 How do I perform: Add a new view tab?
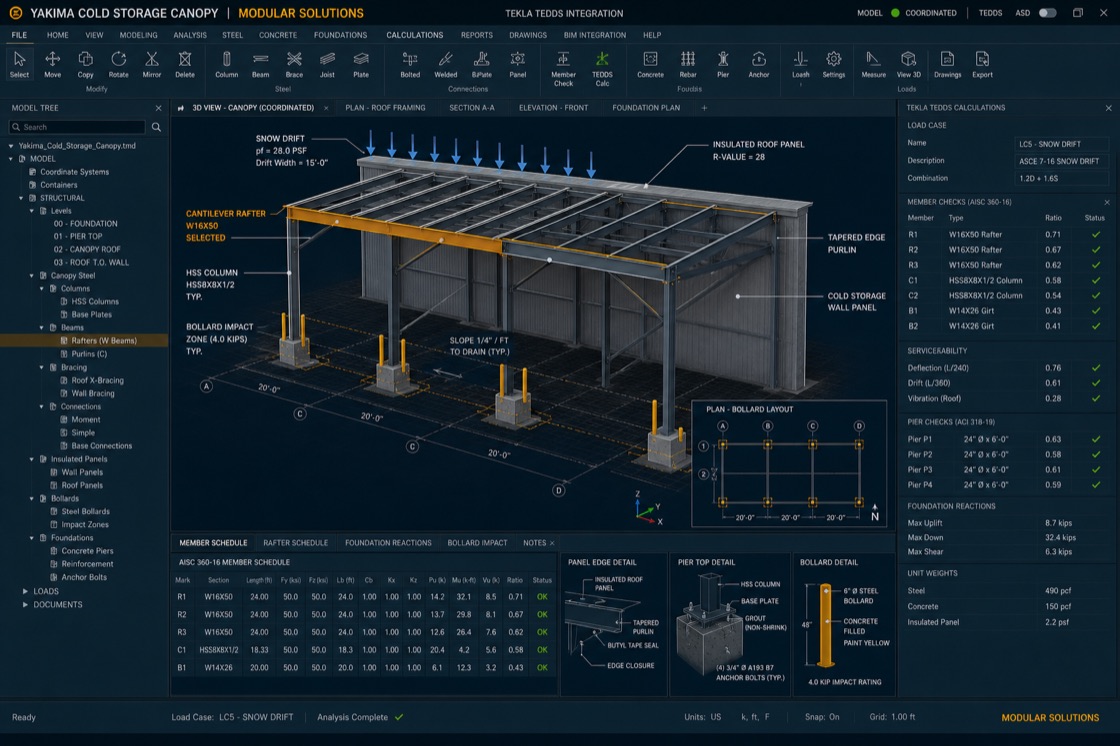(x=704, y=108)
